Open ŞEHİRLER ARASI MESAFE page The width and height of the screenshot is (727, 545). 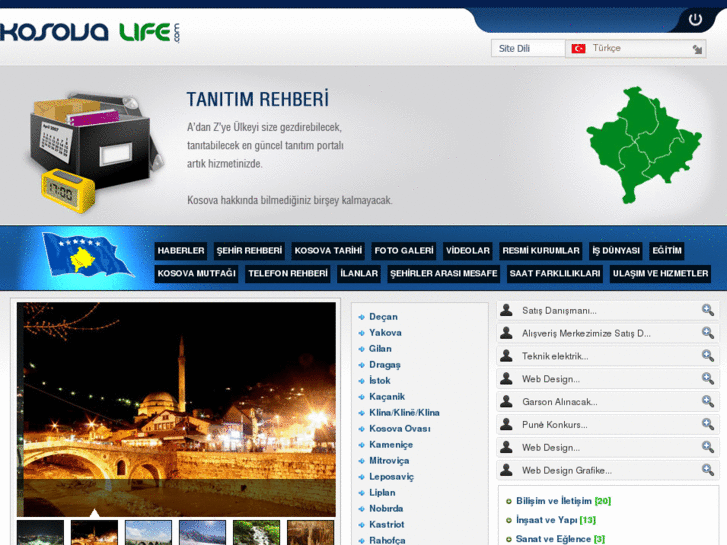pyautogui.click(x=444, y=273)
